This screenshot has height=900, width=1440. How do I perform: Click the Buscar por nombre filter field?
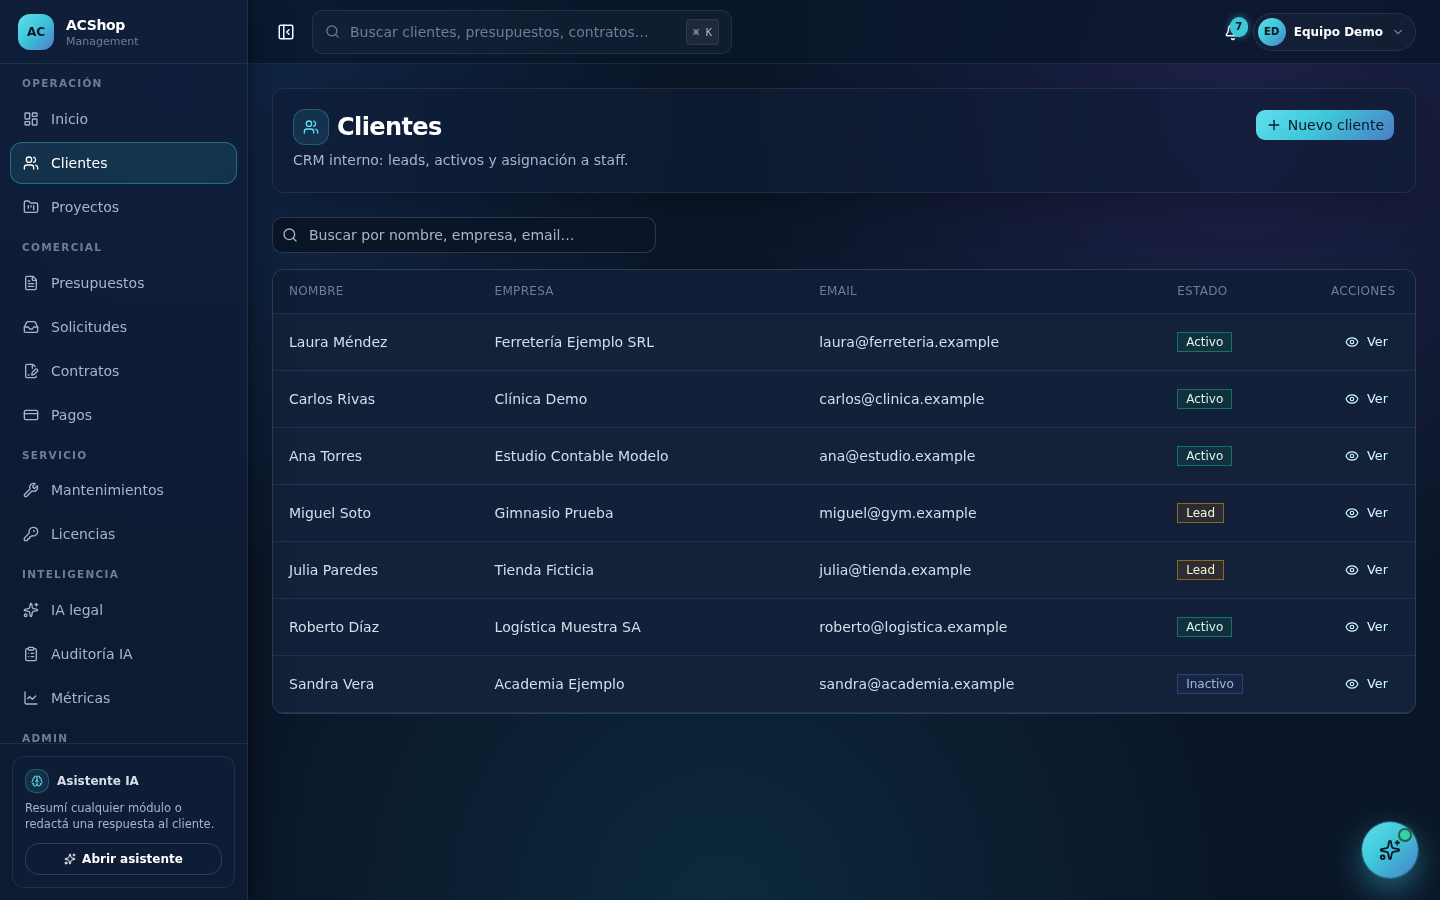(464, 235)
